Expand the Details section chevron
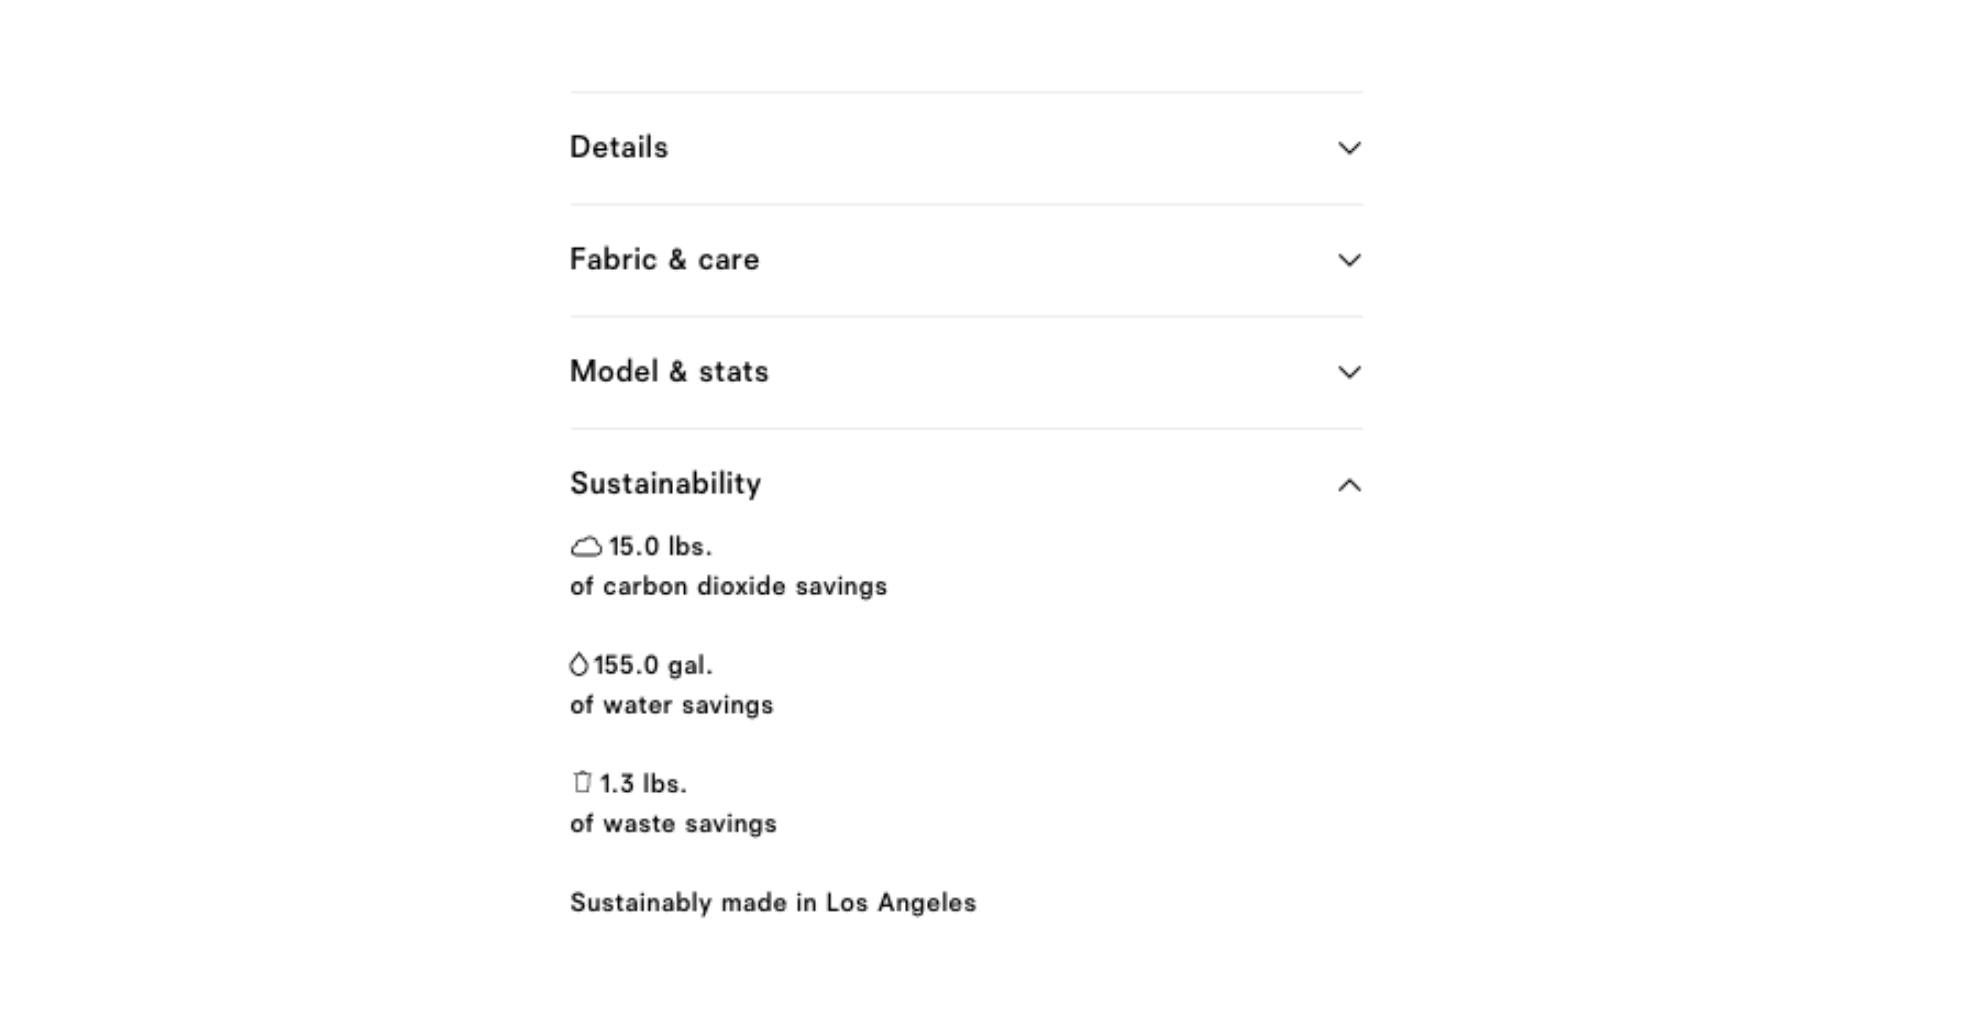Viewport: 1980px width, 1020px height. point(1349,148)
